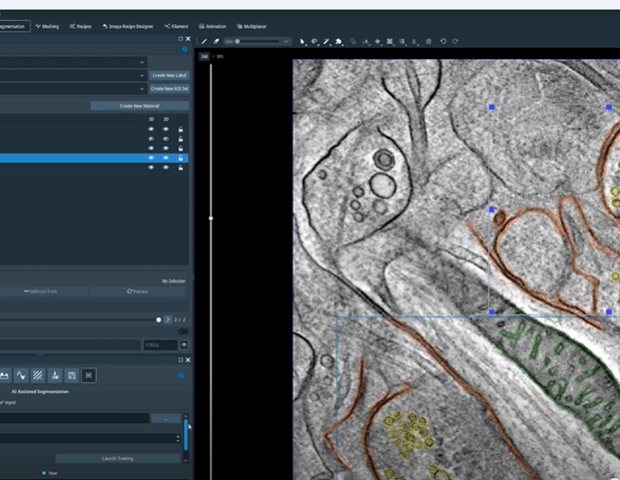
Task: Click the undo arrow in the toolbar
Action: click(x=444, y=41)
